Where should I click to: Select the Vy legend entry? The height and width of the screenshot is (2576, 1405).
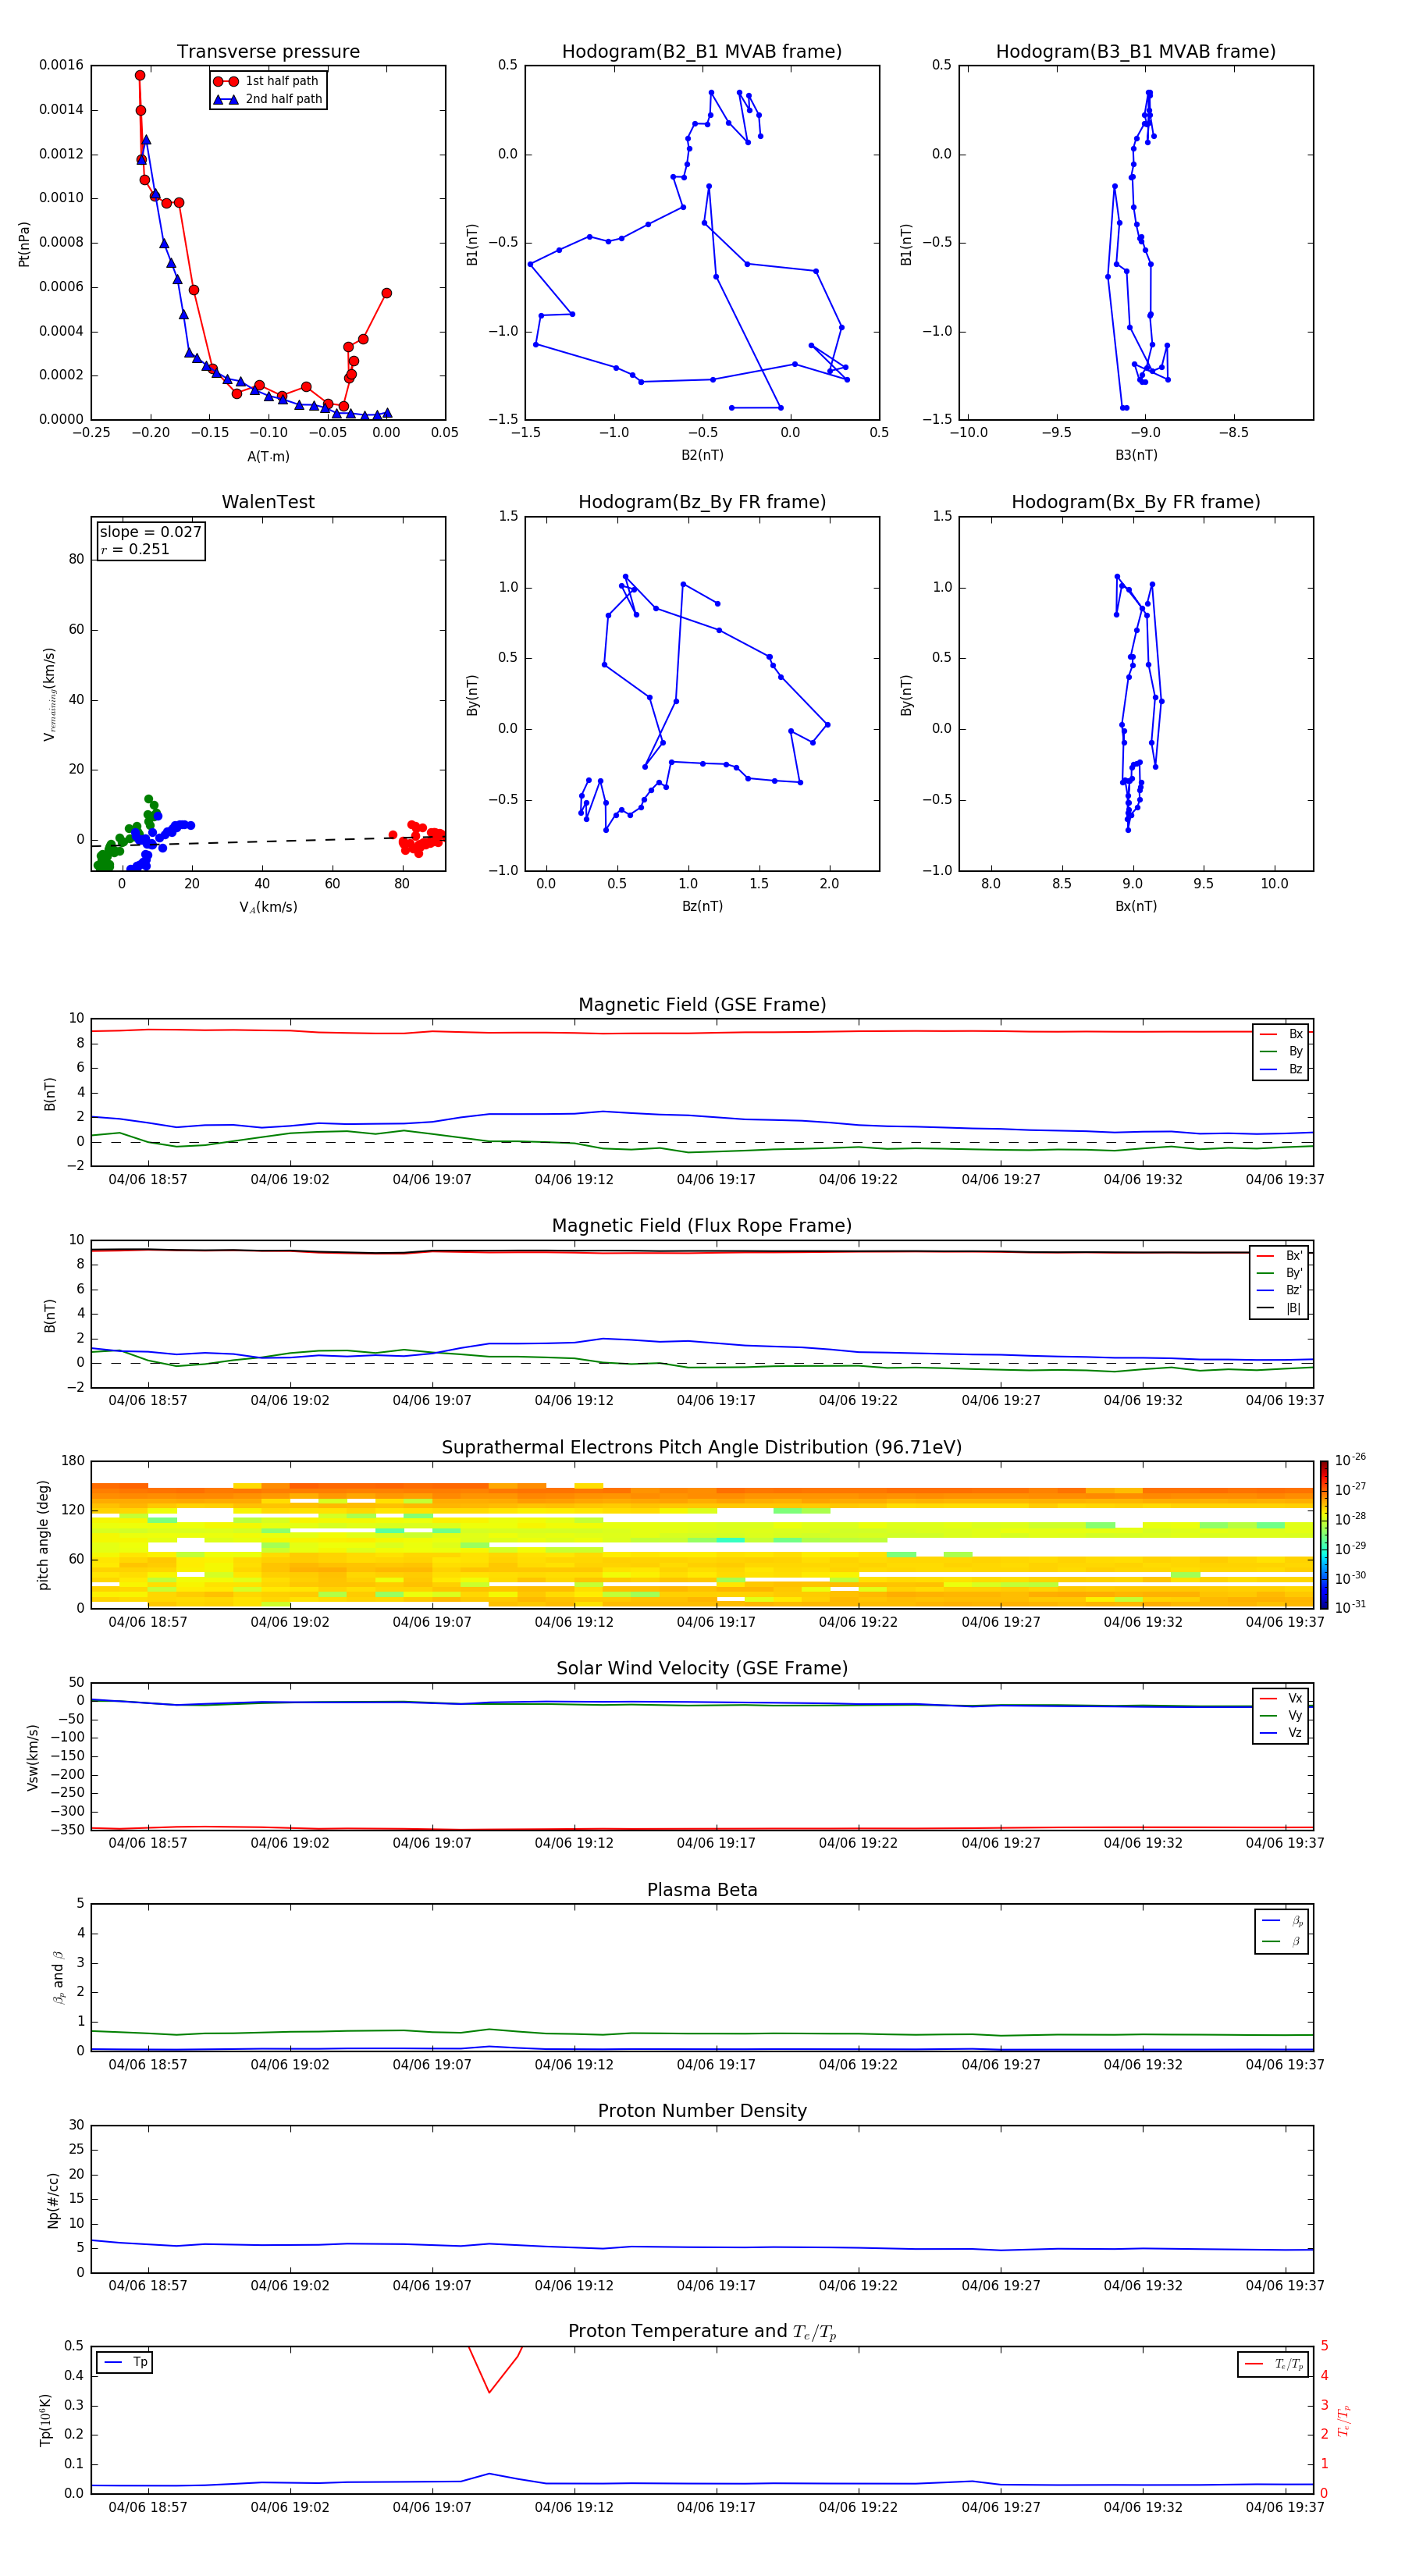pos(1281,1715)
